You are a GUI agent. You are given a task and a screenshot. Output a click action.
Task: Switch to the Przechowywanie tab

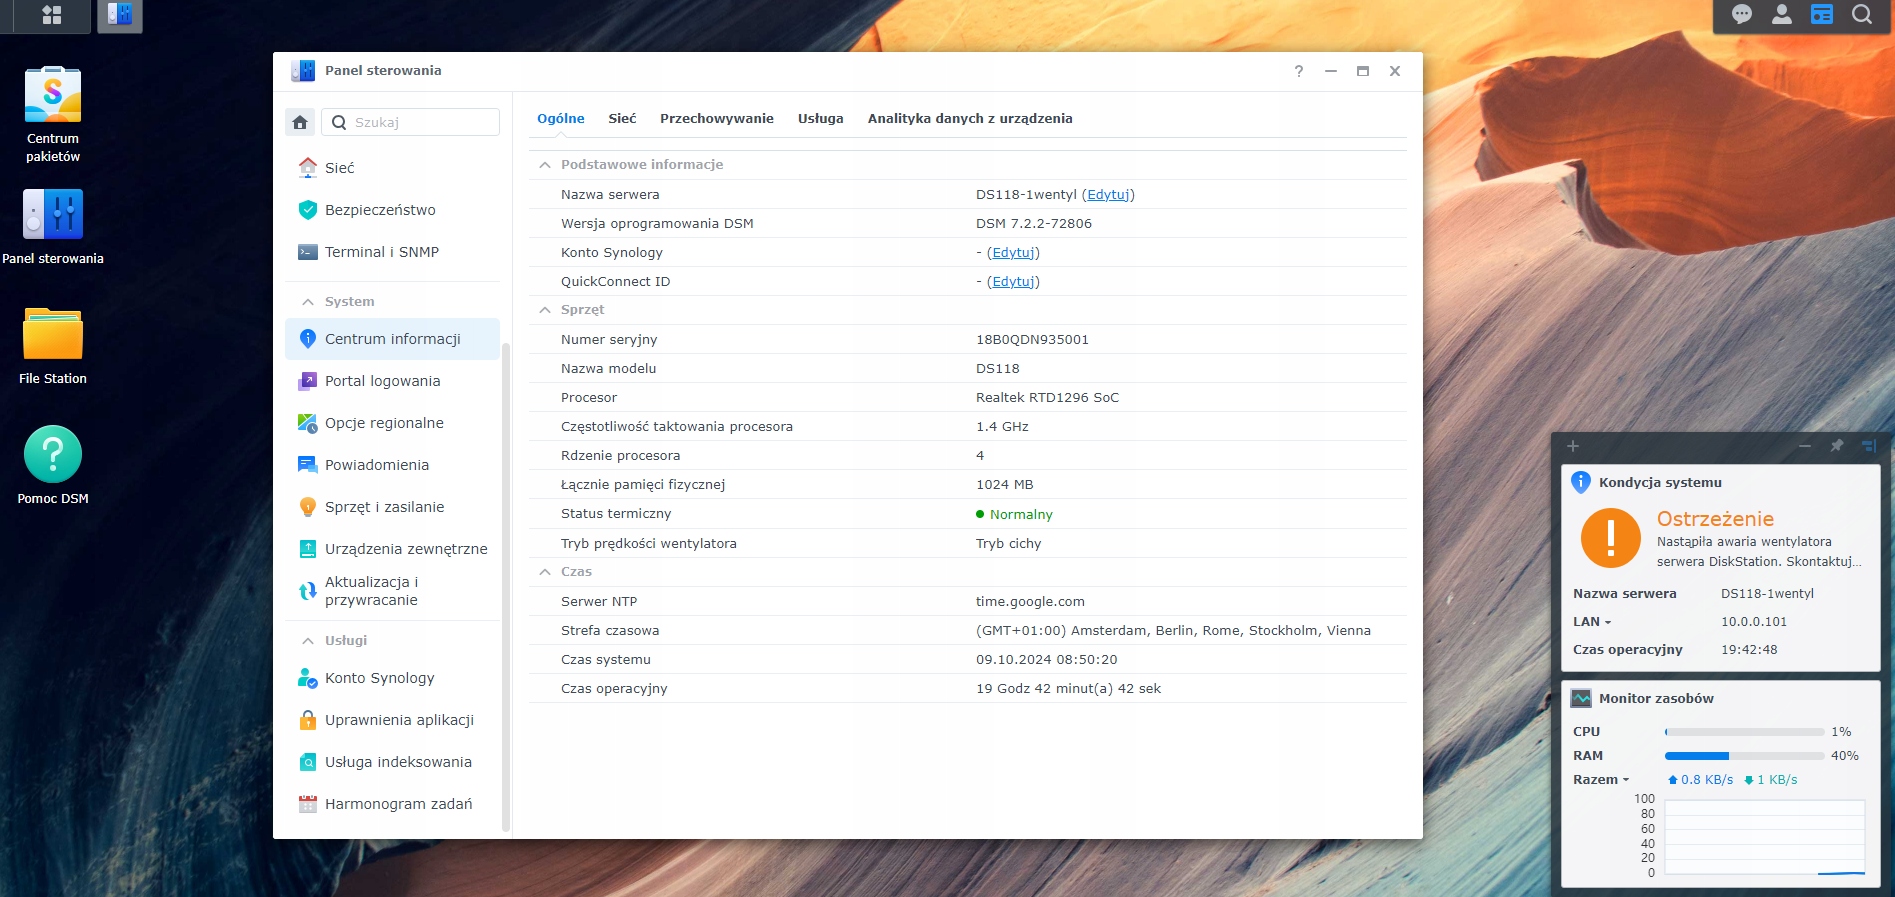[x=717, y=118]
